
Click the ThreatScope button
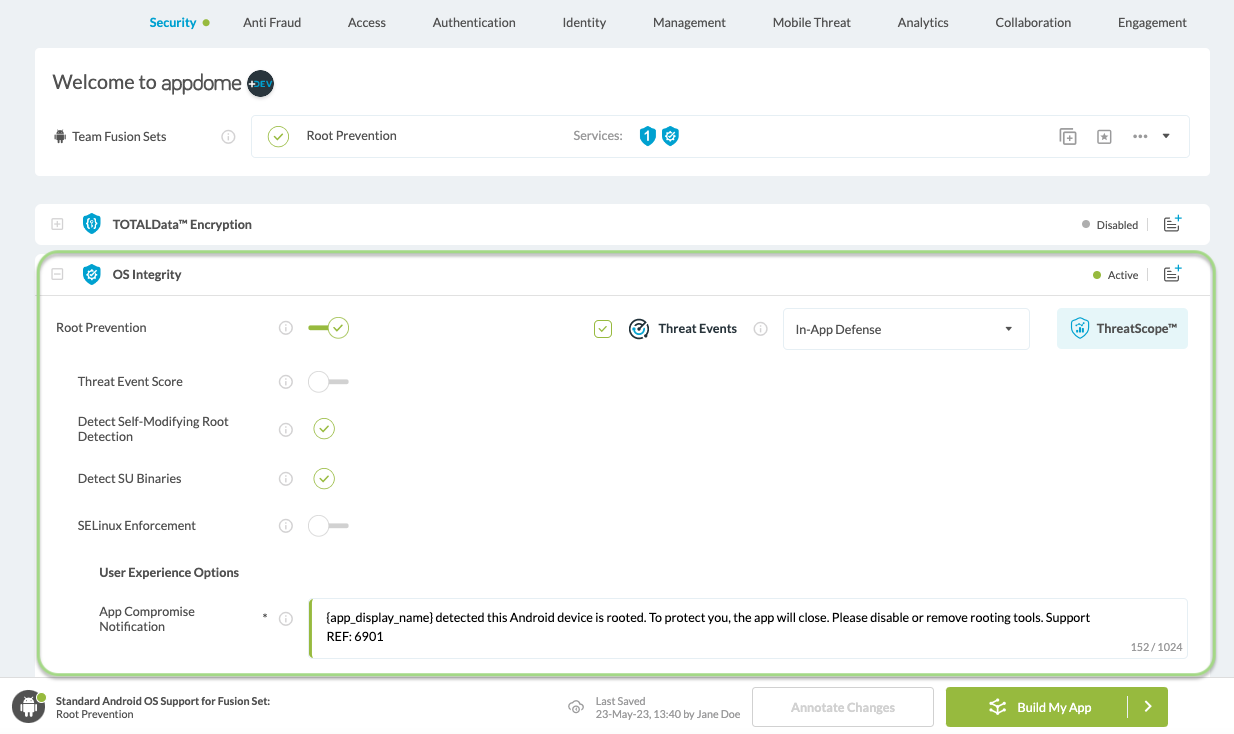coord(1122,328)
